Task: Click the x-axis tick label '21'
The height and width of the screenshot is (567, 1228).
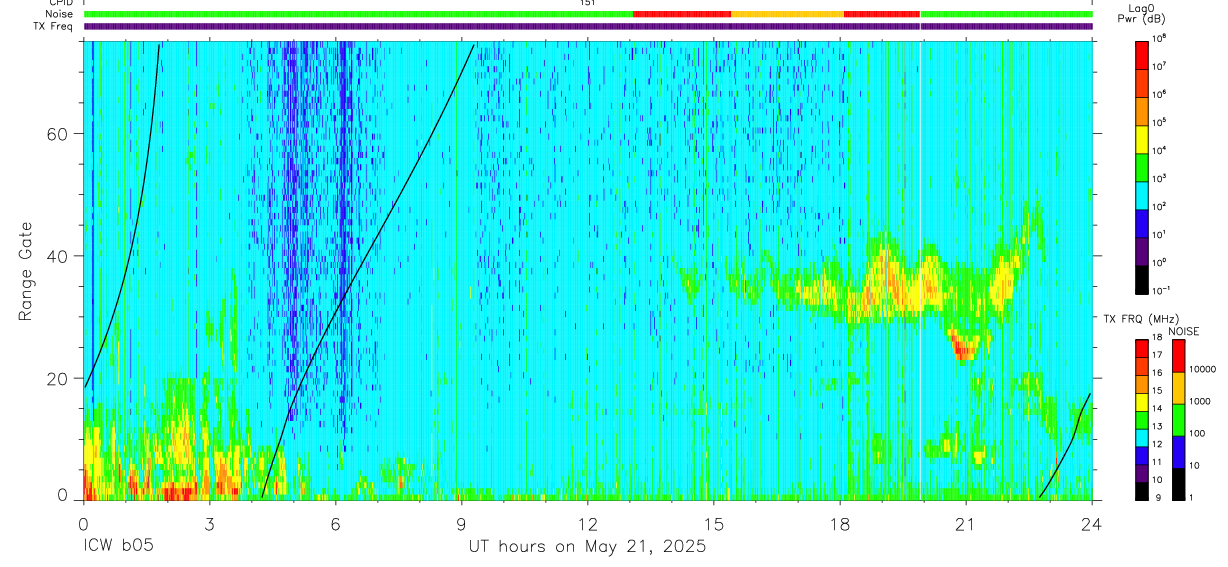Action: (966, 523)
